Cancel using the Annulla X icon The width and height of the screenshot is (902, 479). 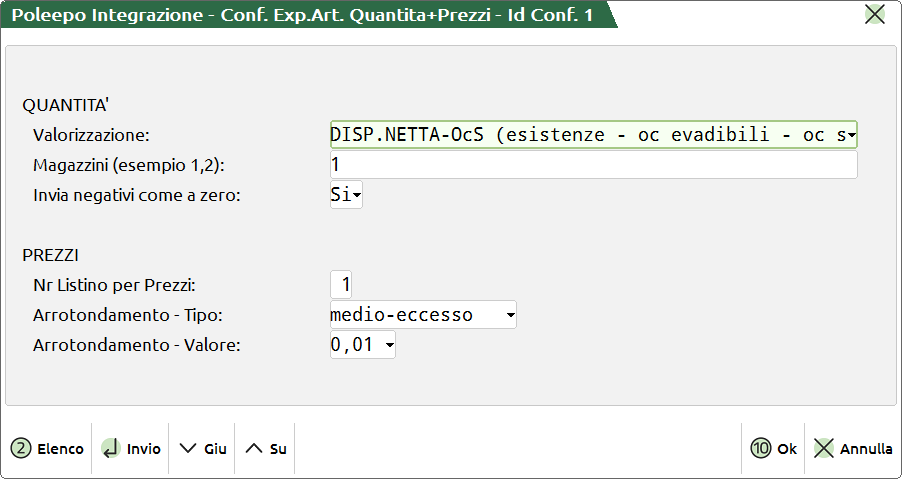click(824, 449)
